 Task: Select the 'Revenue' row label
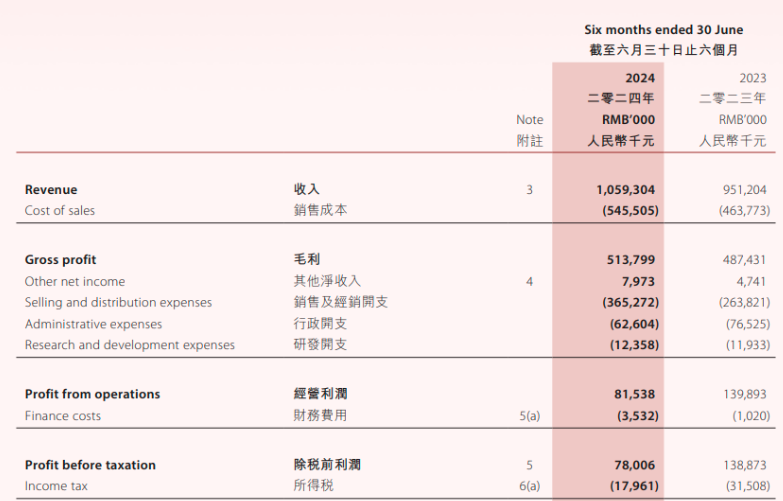pos(51,190)
